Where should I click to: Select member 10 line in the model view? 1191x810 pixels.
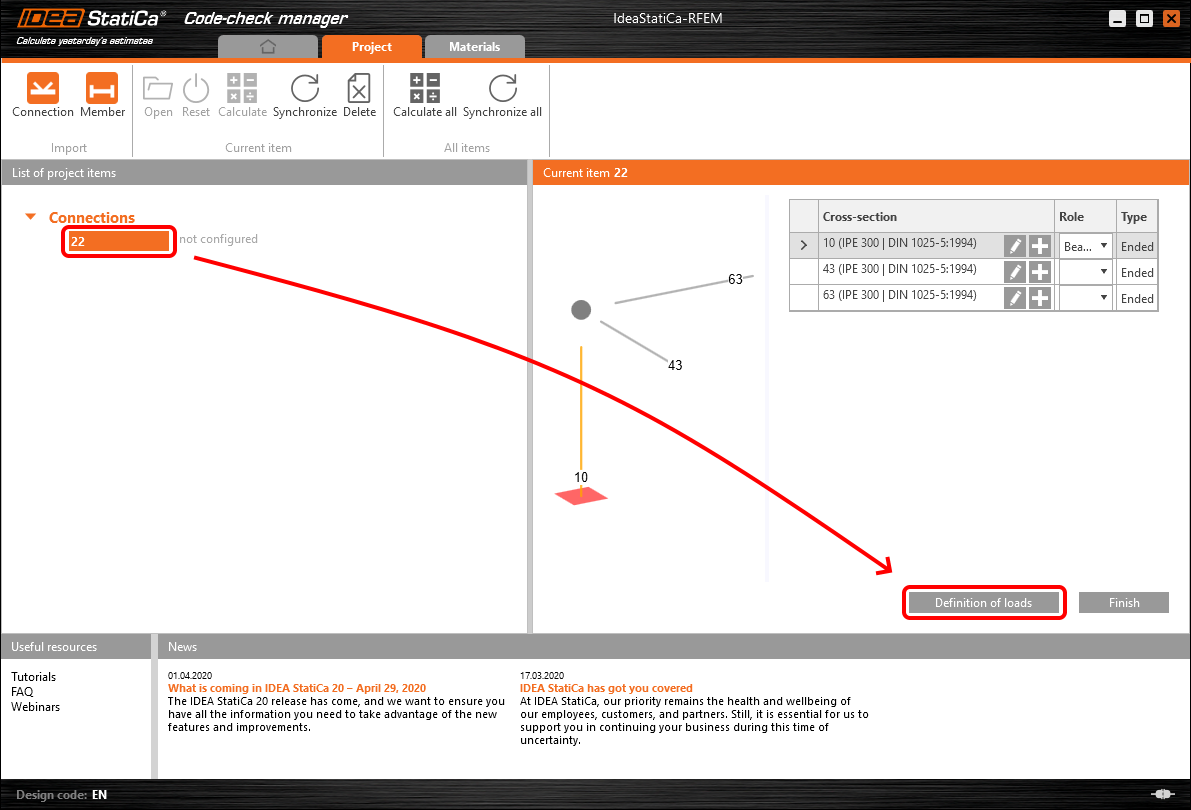click(581, 407)
